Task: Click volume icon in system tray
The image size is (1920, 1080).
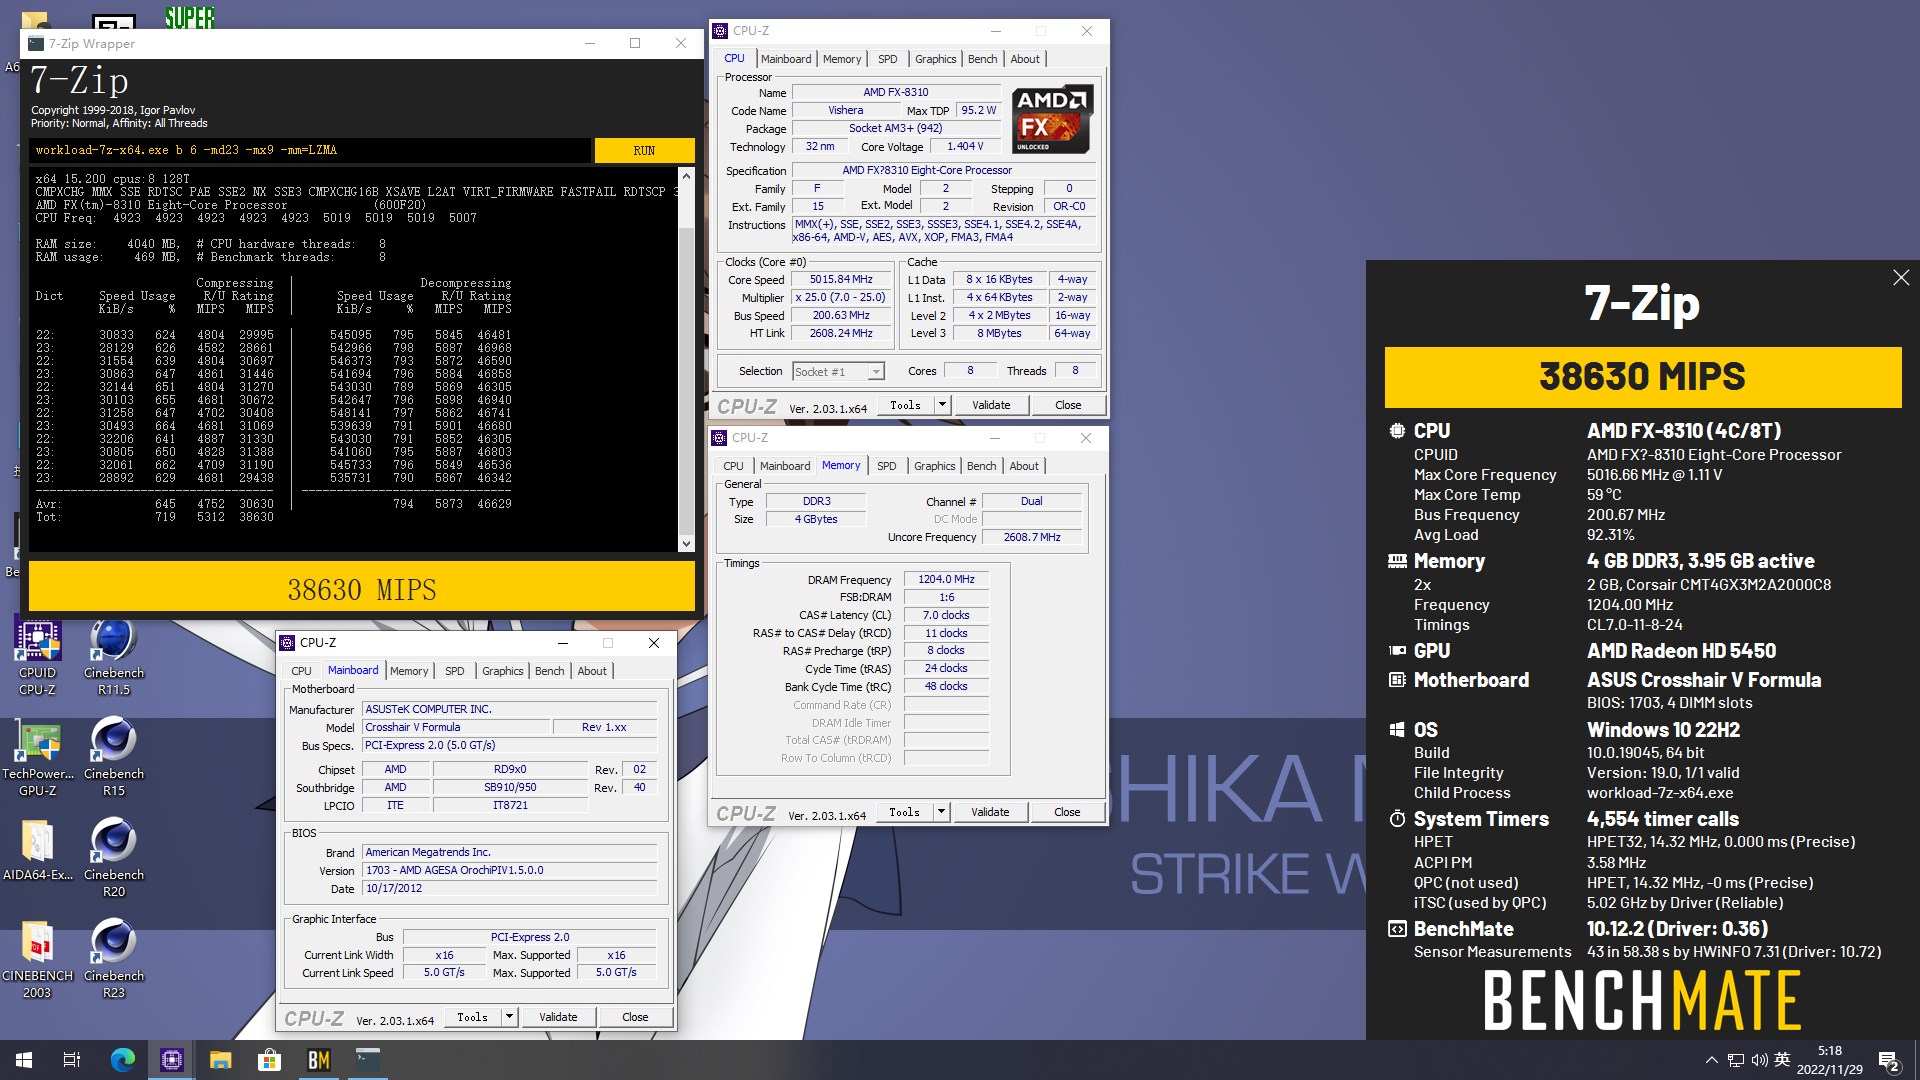Action: pos(1759,1060)
